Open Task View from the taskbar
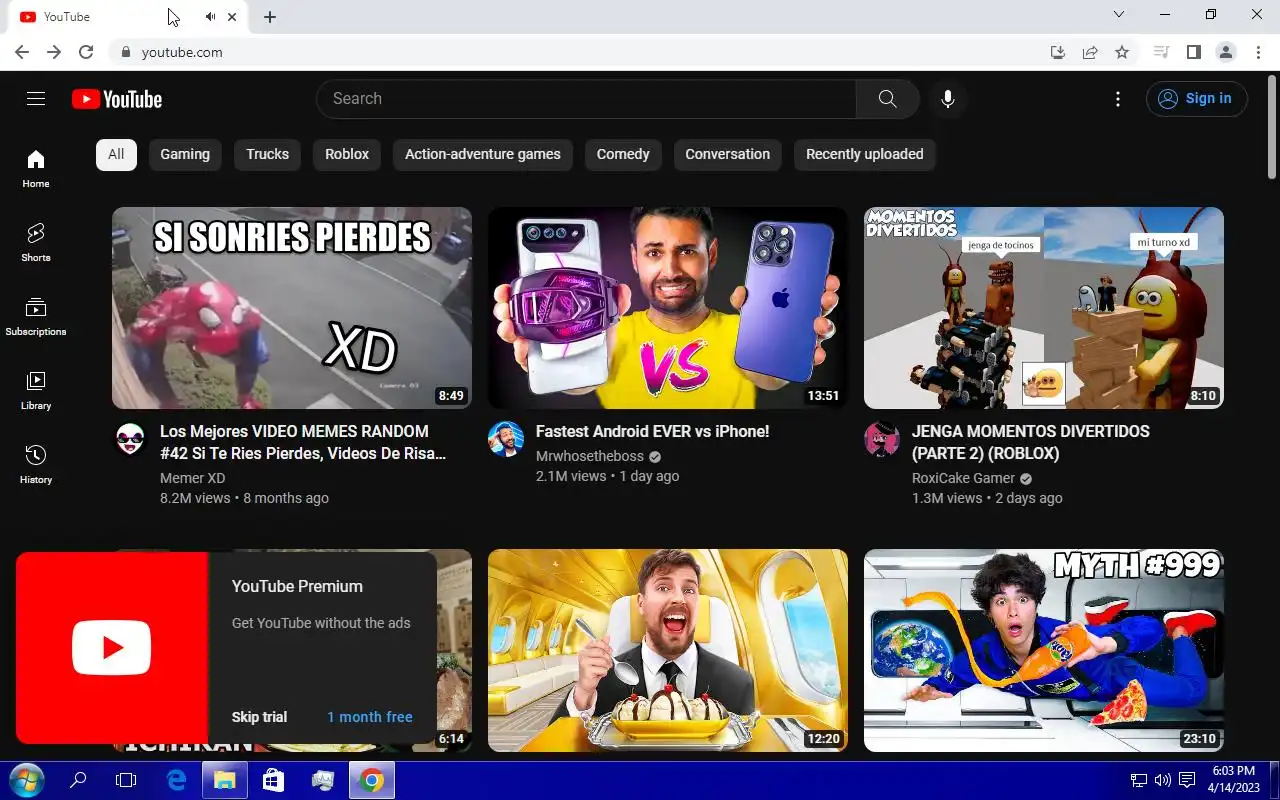The height and width of the screenshot is (800, 1280). [x=126, y=780]
